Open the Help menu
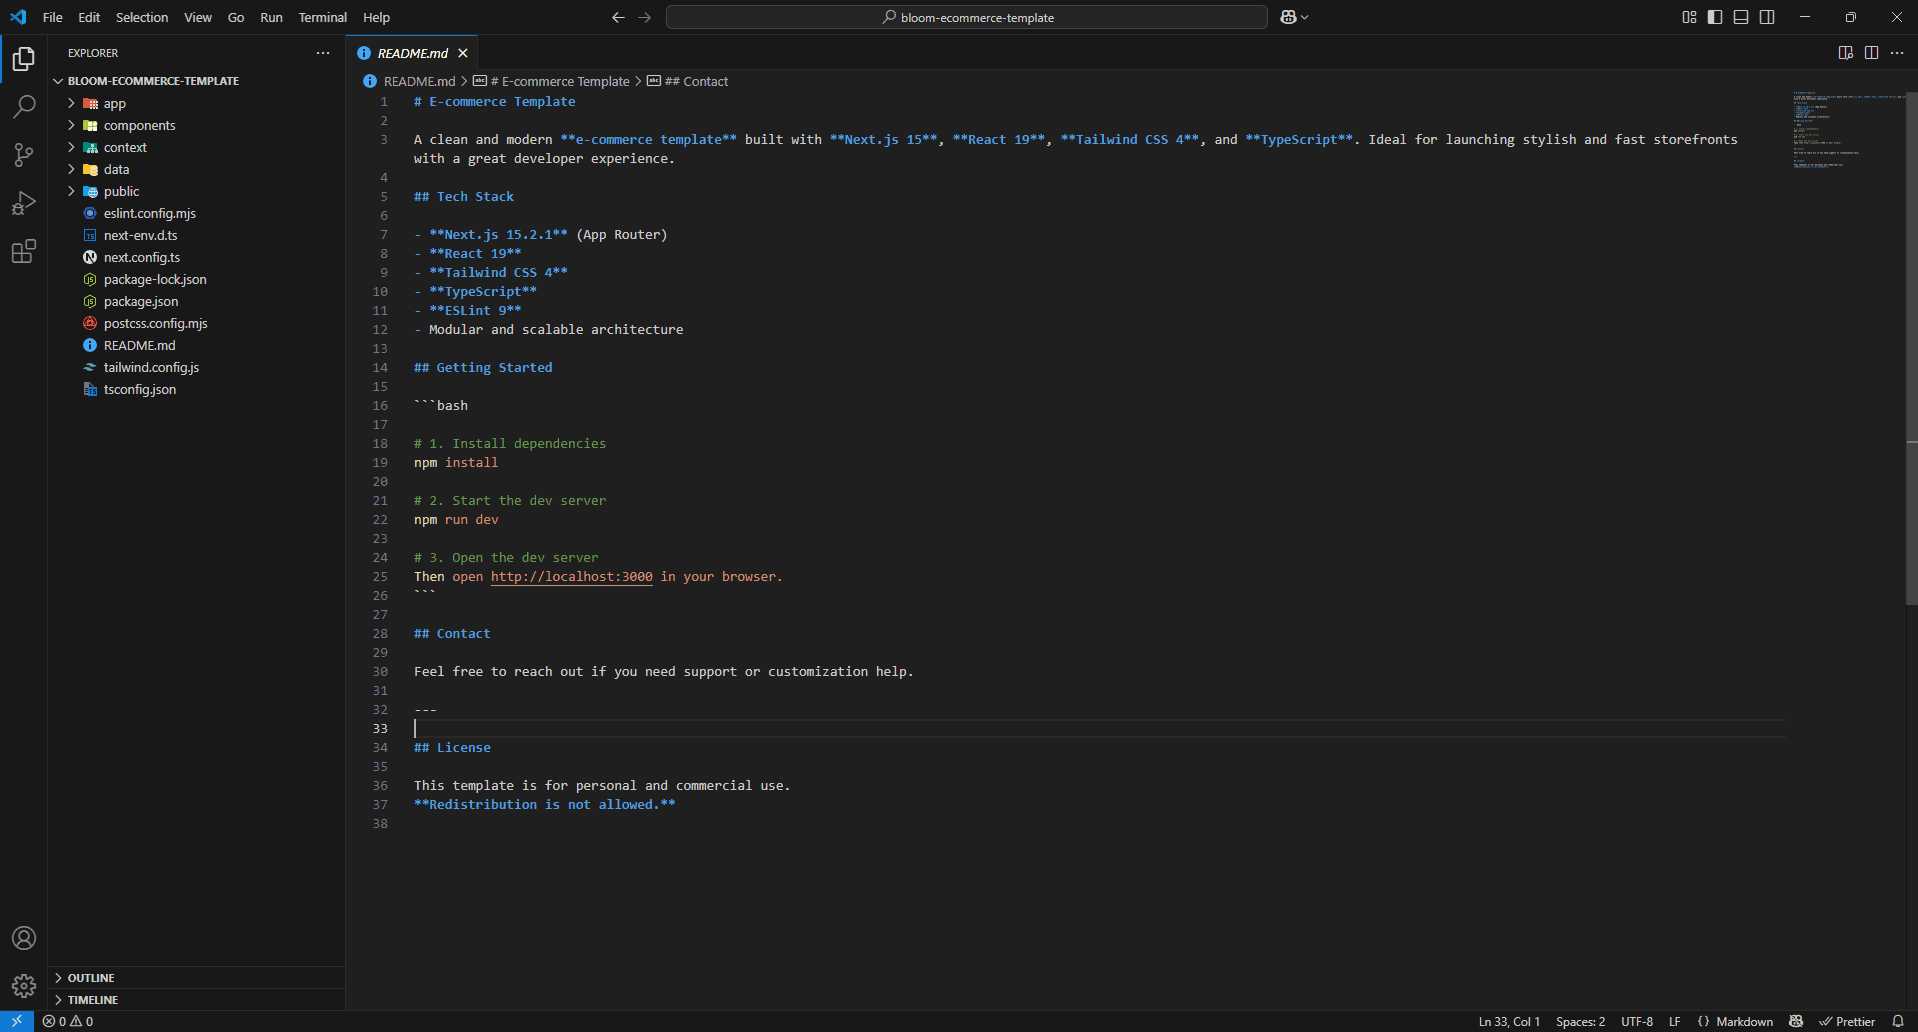 (376, 17)
